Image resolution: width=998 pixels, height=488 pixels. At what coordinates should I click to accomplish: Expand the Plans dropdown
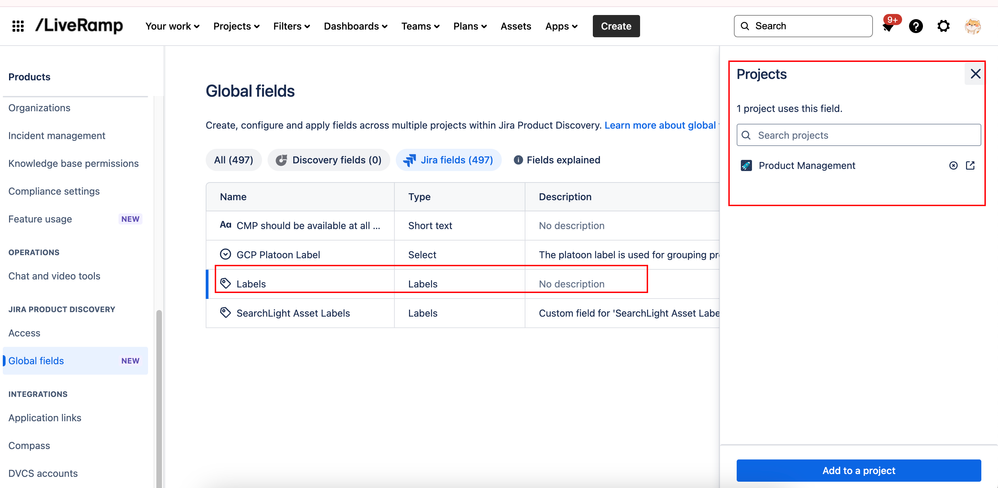[x=470, y=26]
